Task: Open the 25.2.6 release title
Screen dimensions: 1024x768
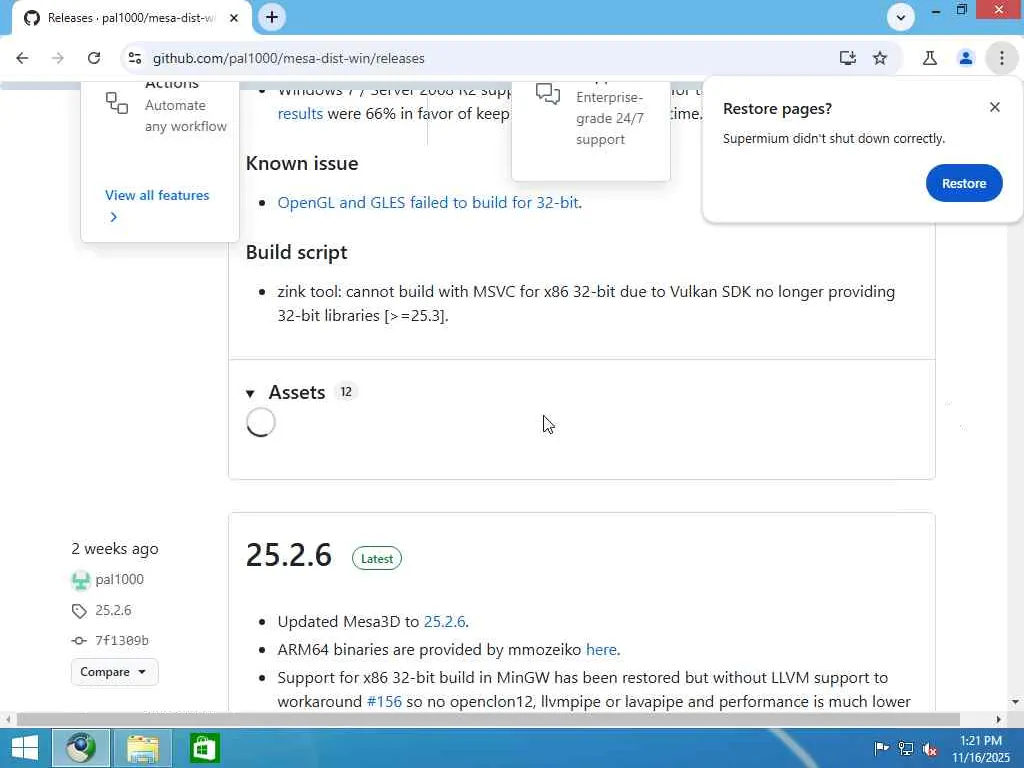Action: 289,554
